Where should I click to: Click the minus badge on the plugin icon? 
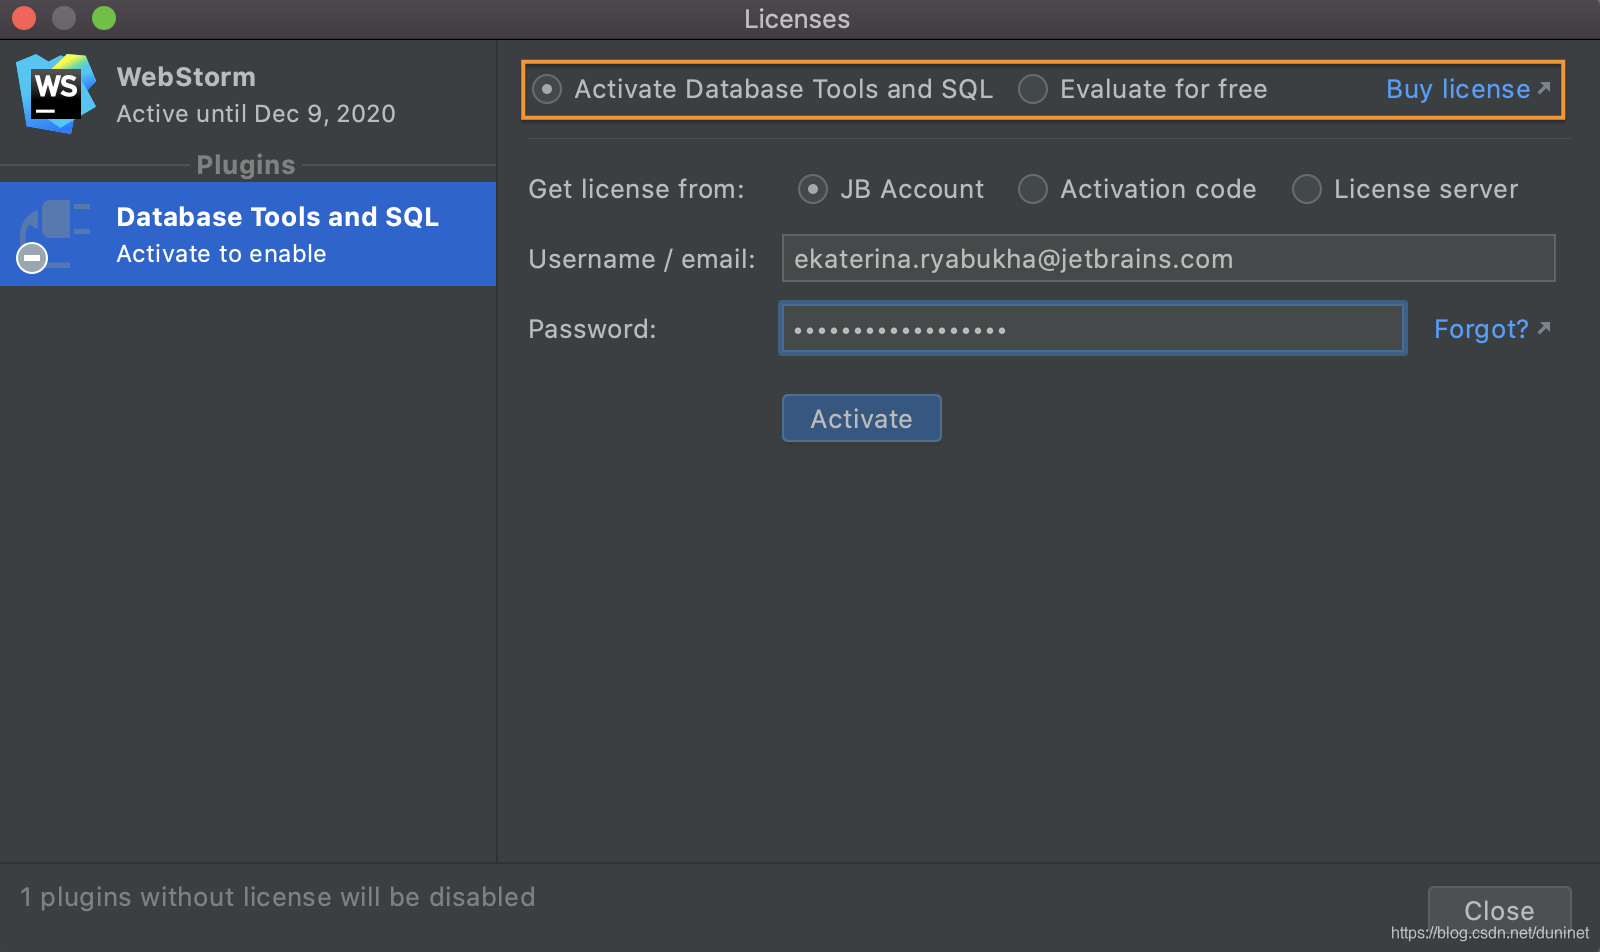click(x=31, y=258)
